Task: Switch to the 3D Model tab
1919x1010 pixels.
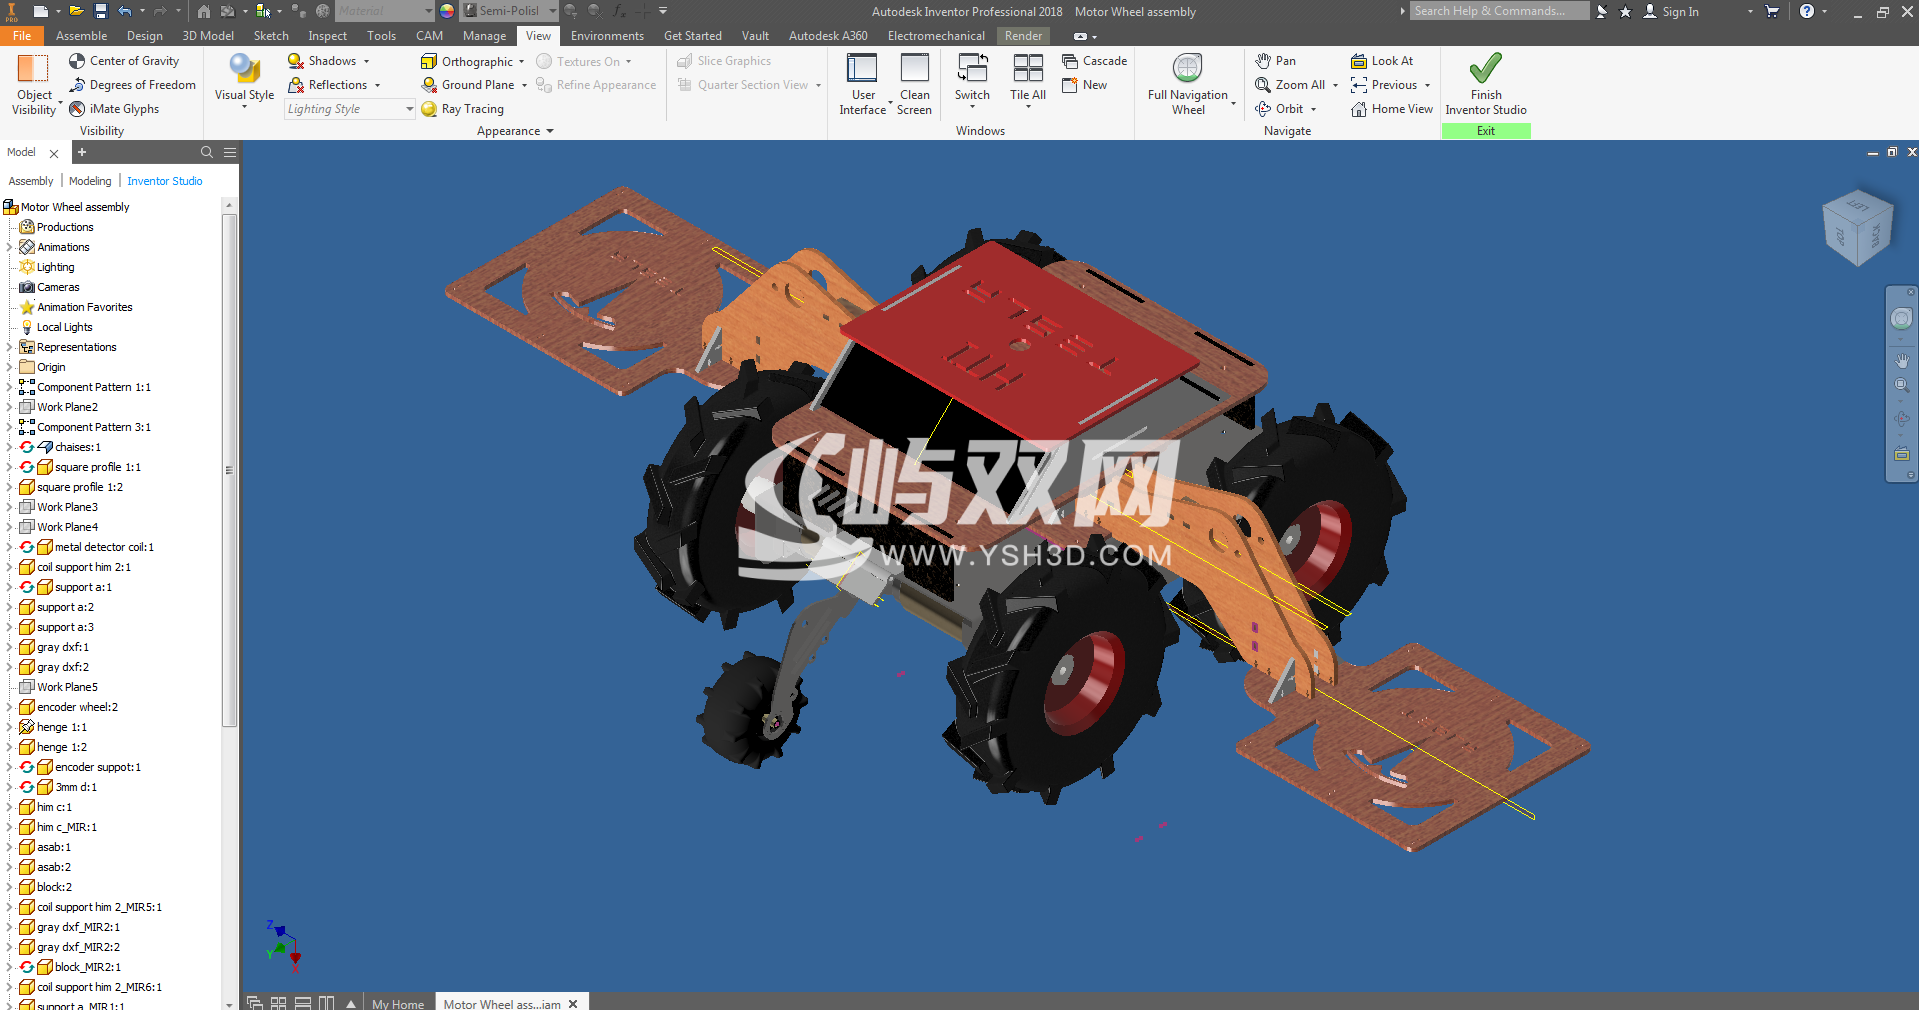Action: pos(208,35)
